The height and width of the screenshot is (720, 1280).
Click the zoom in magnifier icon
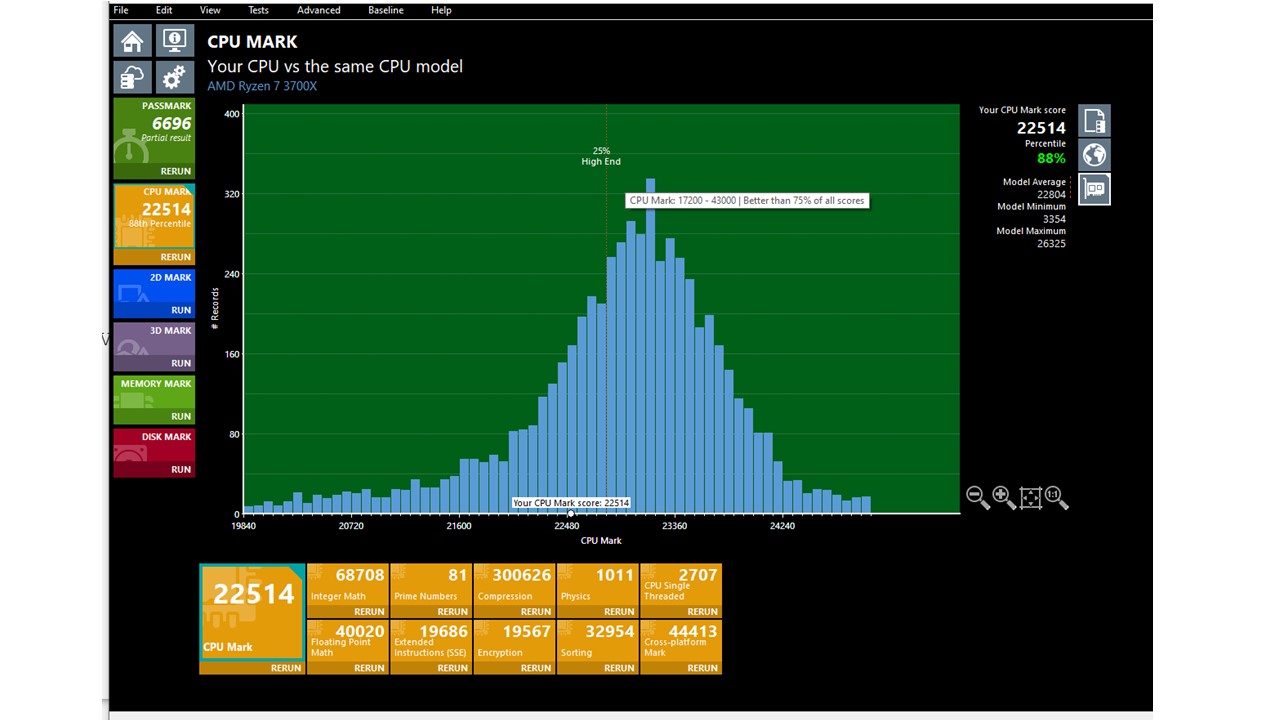point(1003,497)
